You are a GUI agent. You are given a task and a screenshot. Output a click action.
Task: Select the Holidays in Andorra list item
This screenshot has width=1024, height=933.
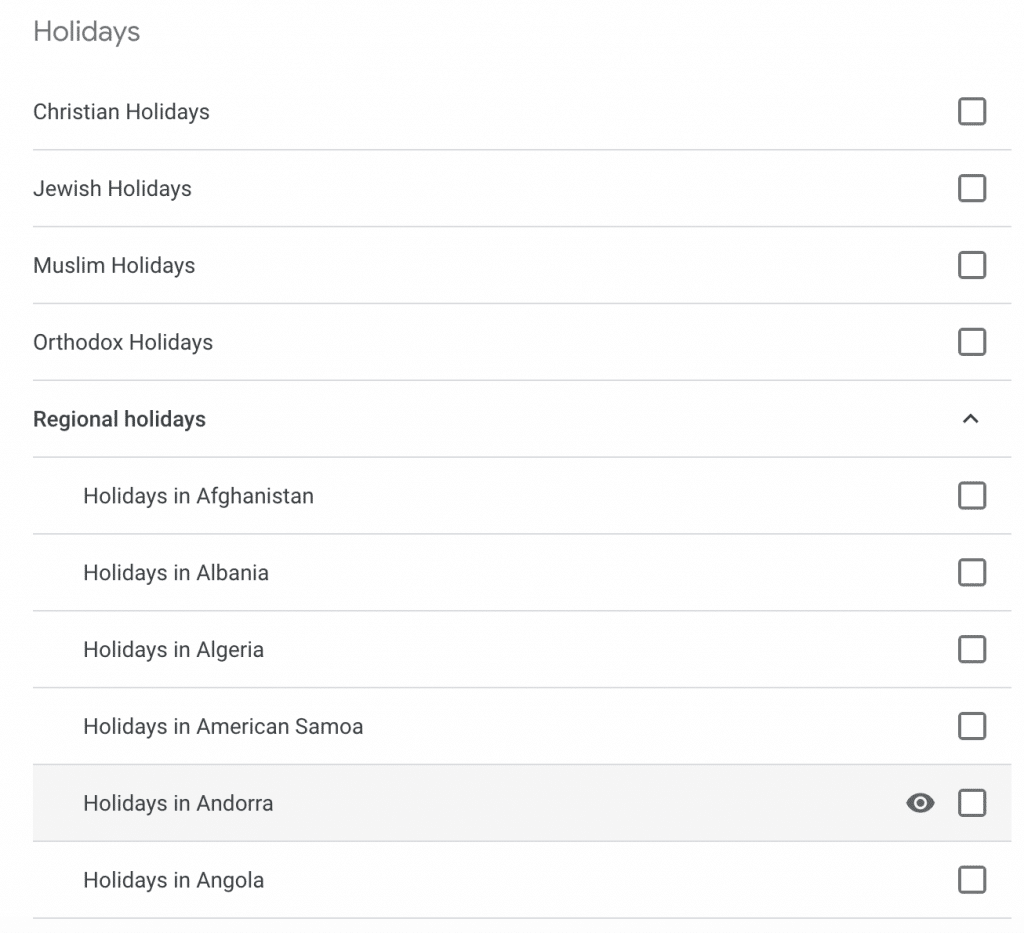[x=178, y=803]
